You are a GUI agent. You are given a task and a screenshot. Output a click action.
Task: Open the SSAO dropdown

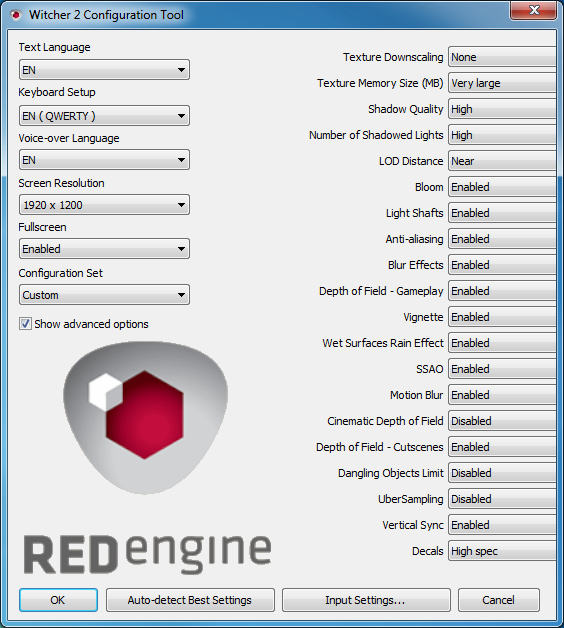tap(502, 369)
